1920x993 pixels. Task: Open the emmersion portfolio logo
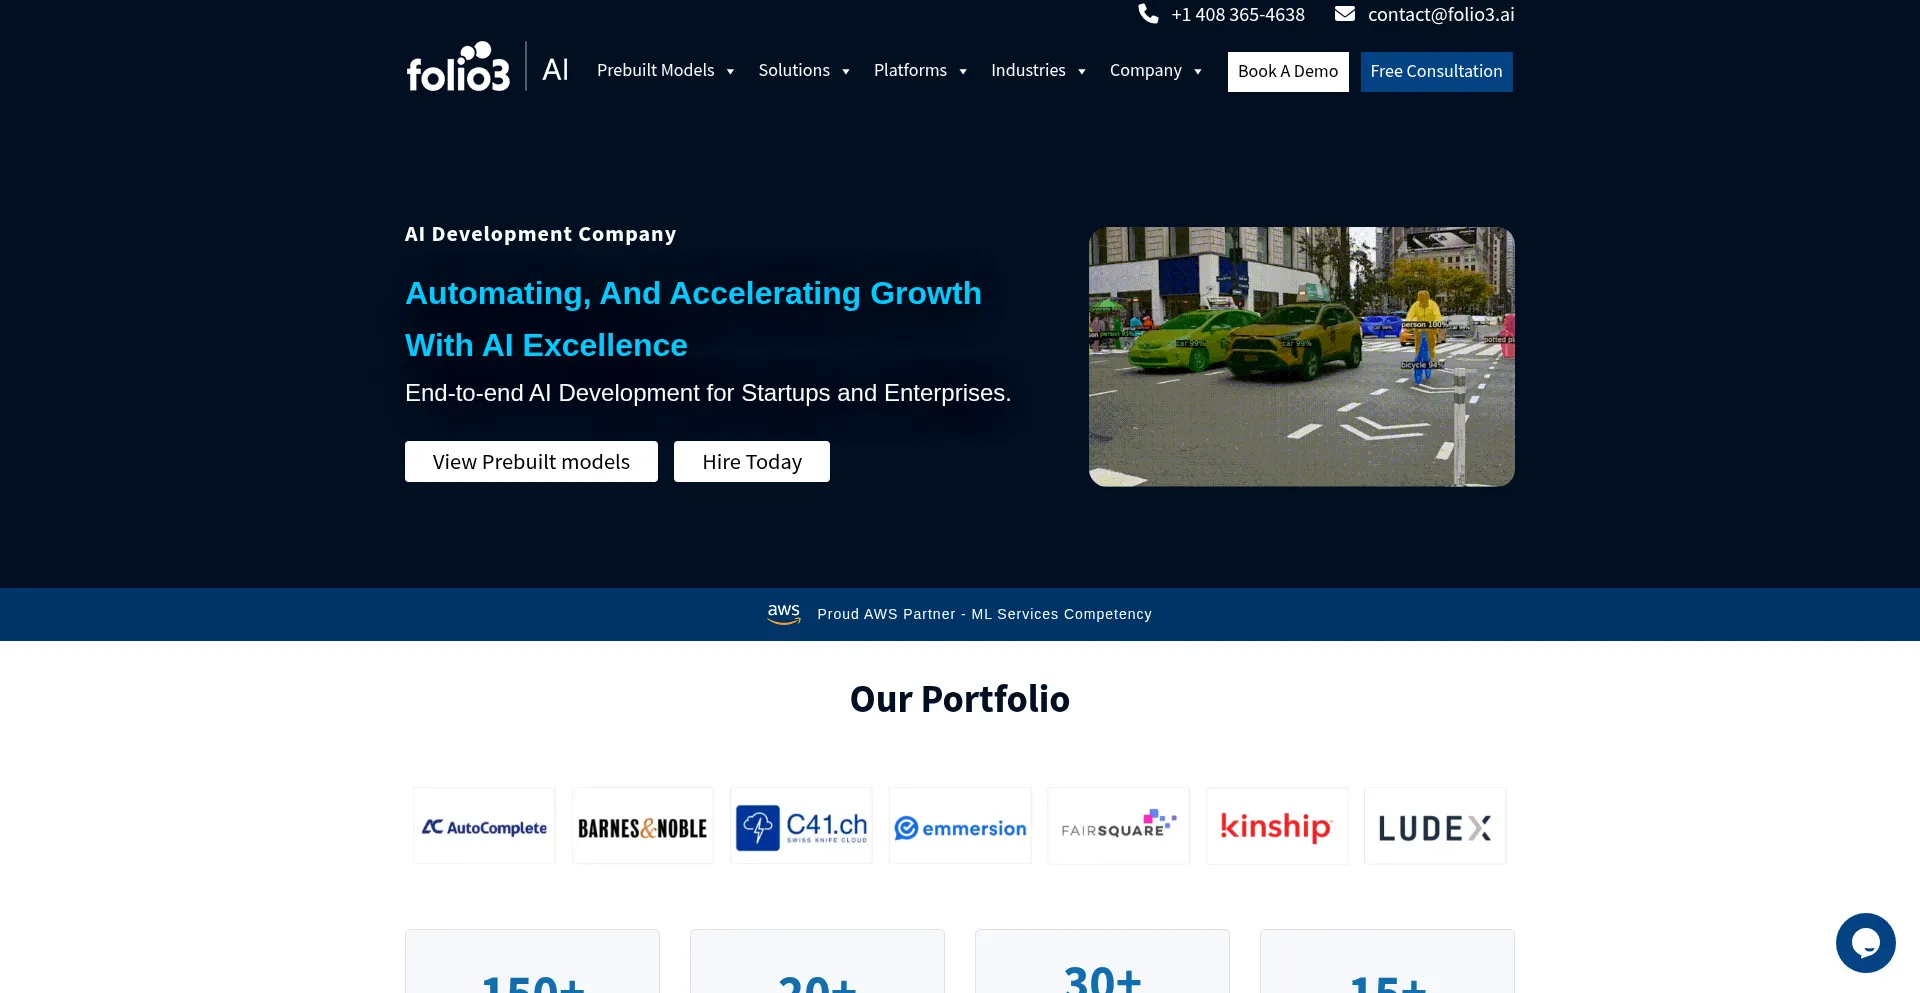(x=960, y=826)
